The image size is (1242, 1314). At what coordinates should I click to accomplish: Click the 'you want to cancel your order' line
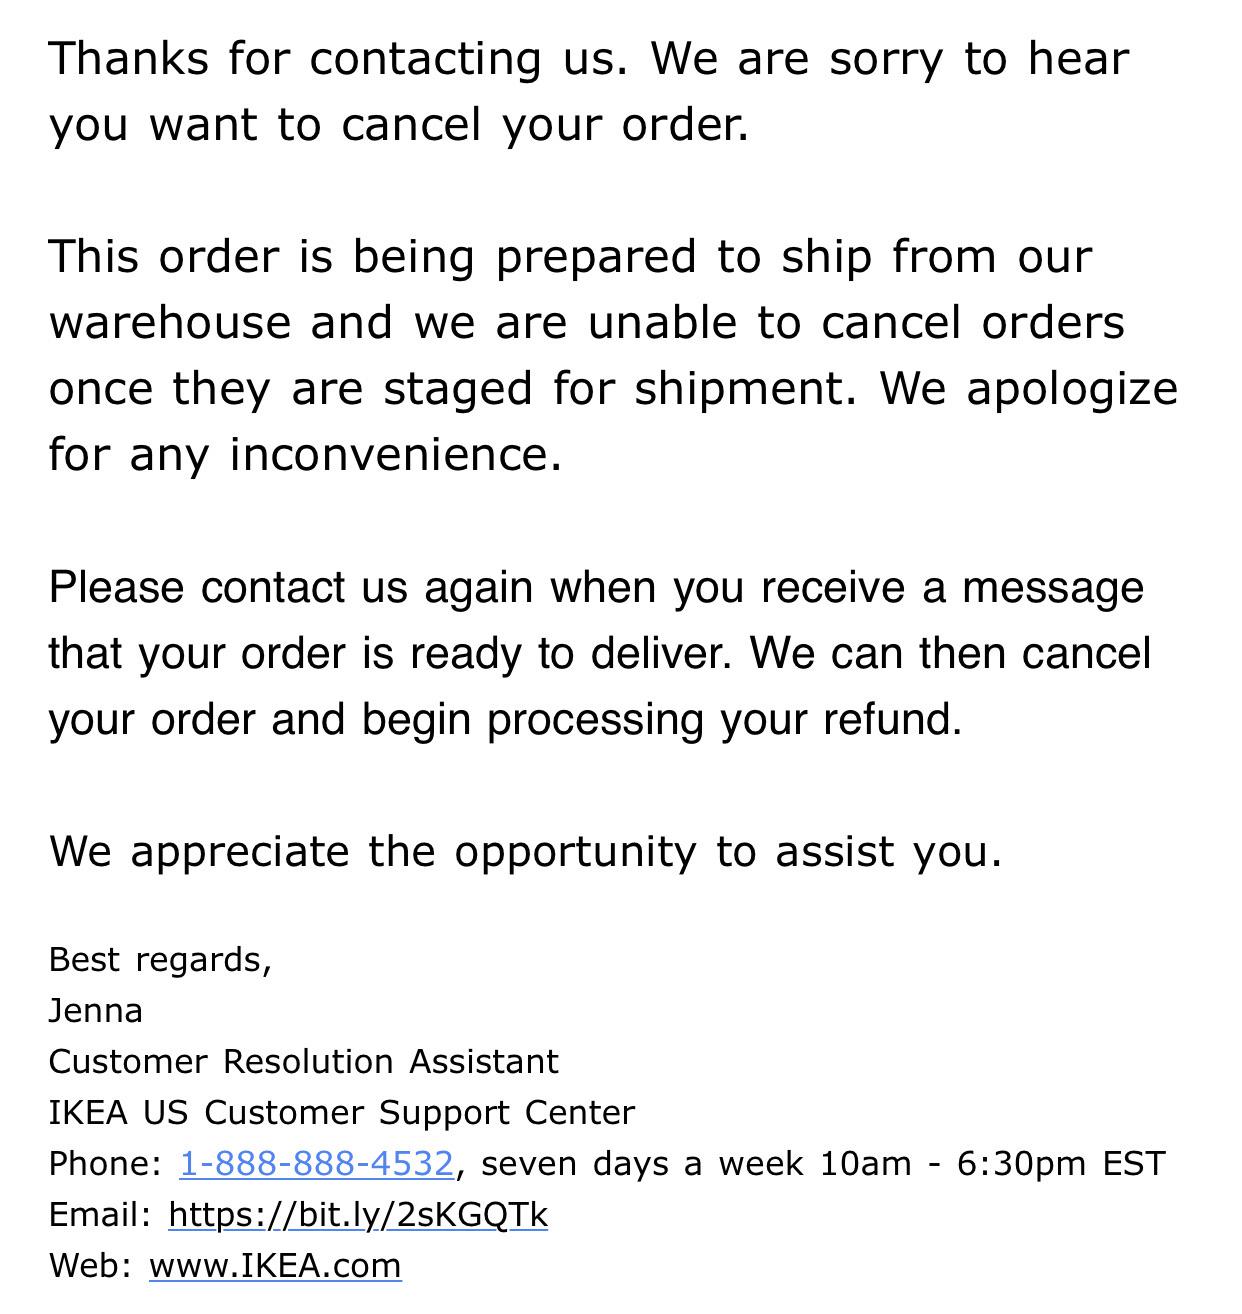click(x=399, y=124)
